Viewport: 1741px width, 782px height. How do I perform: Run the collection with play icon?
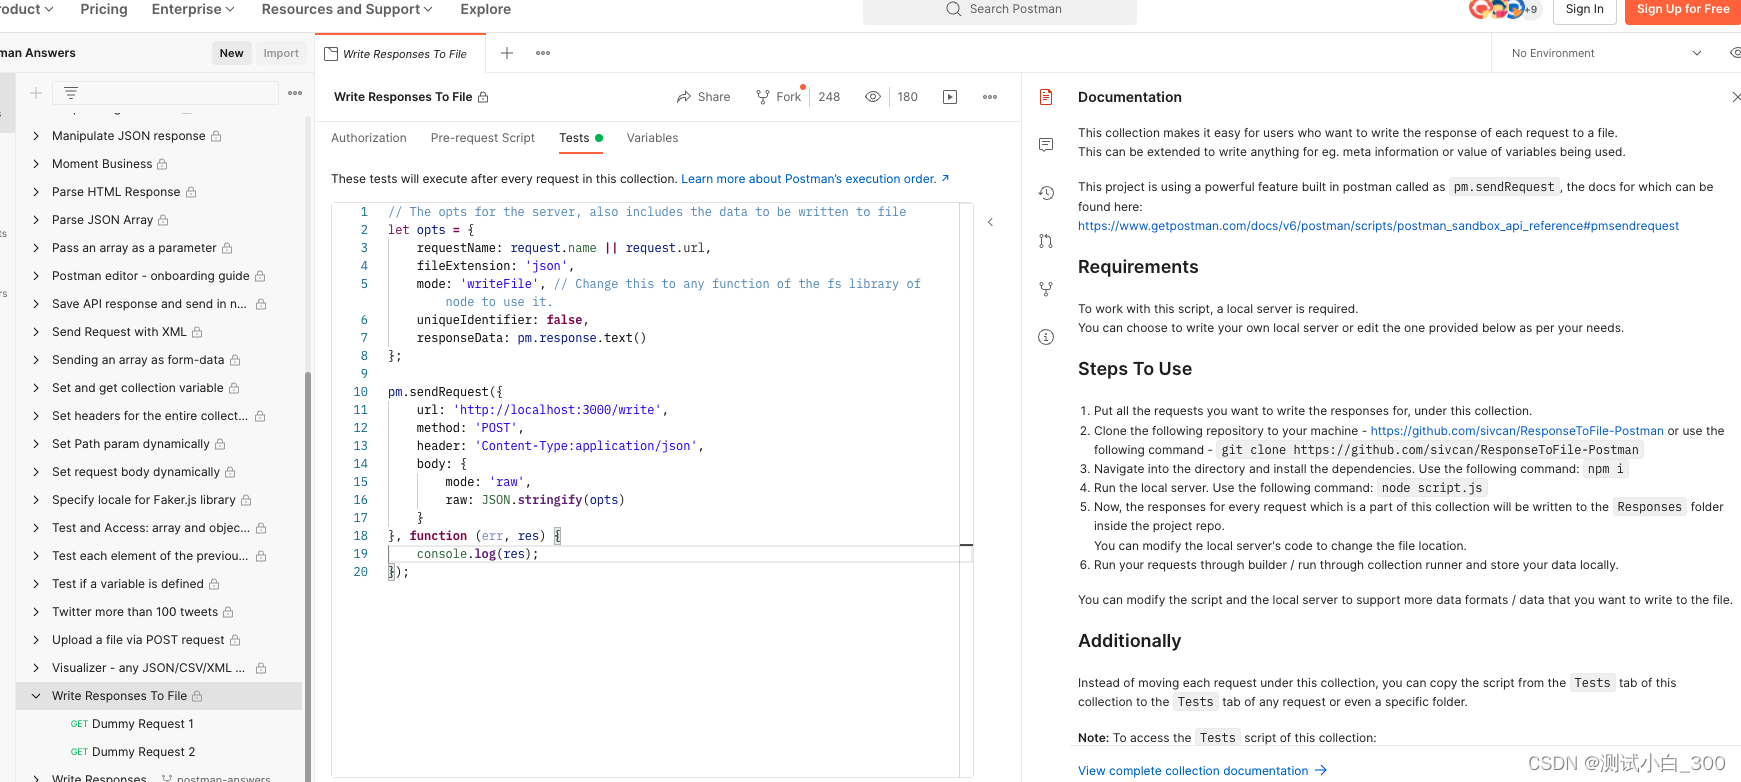950,97
